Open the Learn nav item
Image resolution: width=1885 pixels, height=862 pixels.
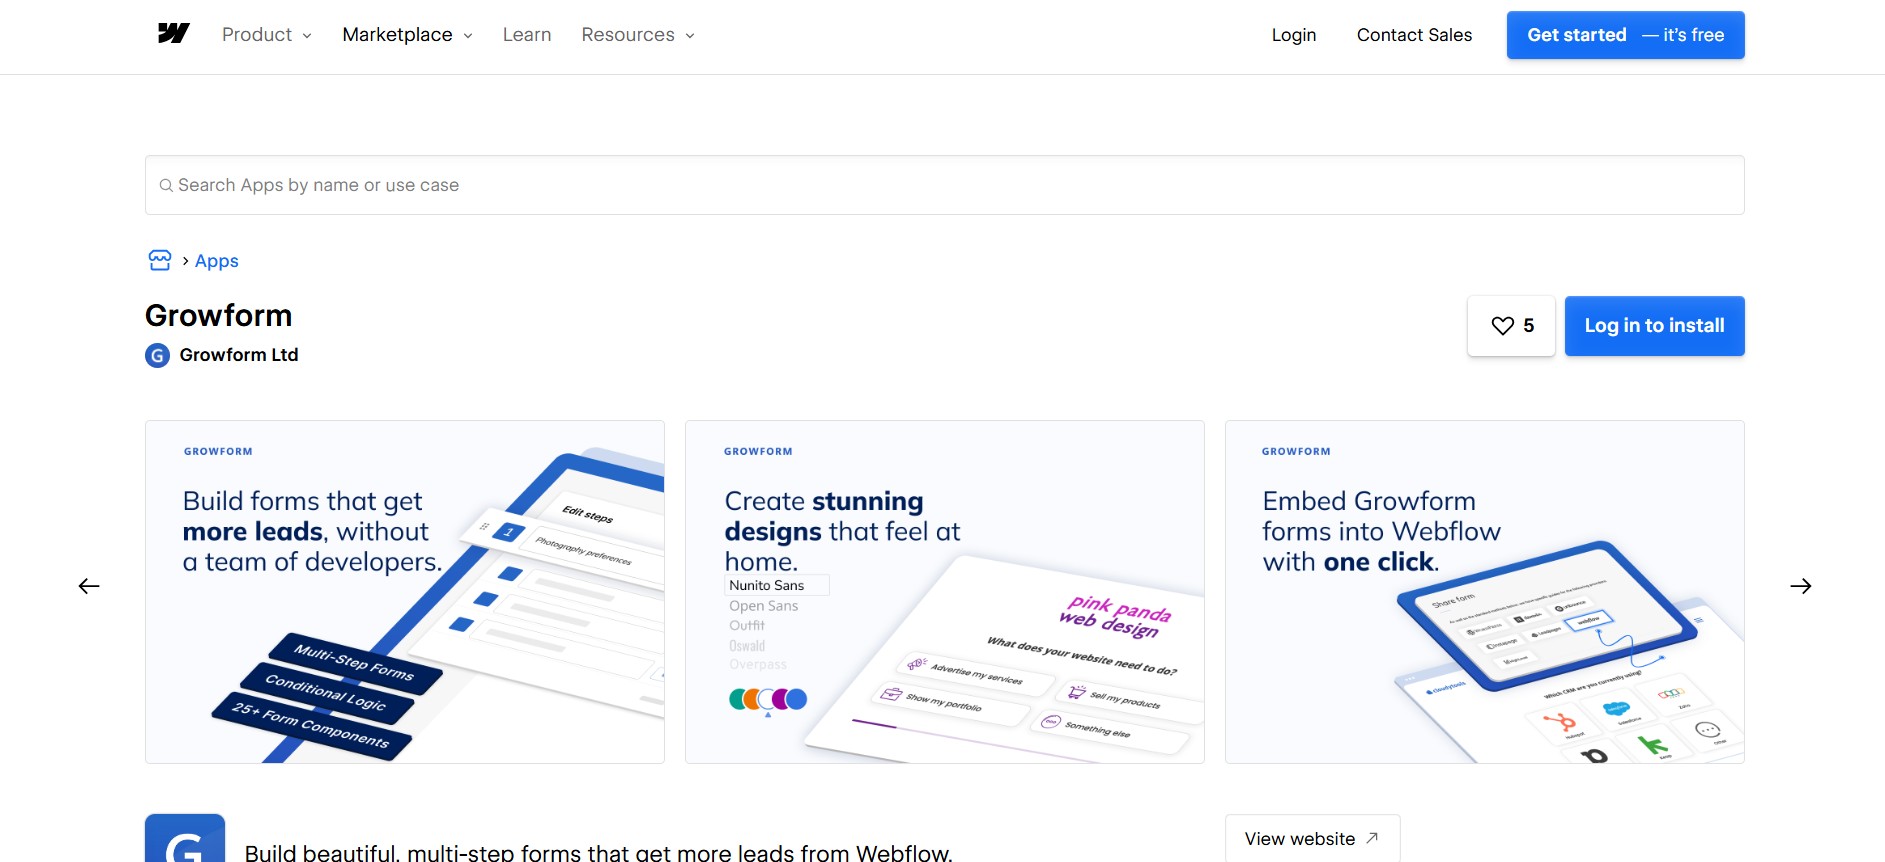[x=527, y=35]
